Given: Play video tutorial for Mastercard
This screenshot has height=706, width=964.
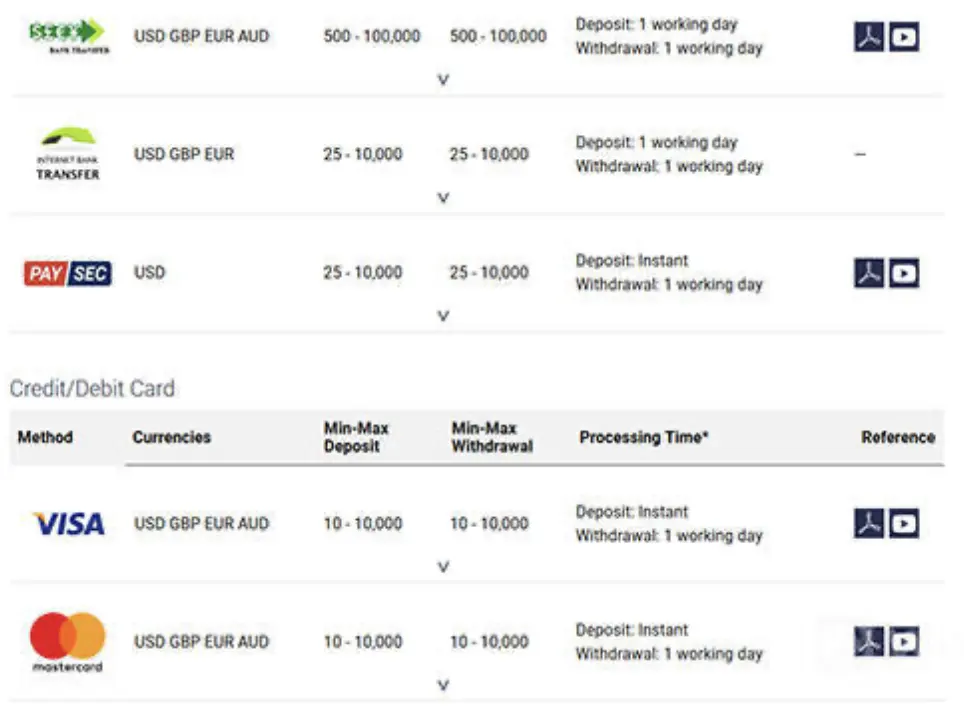Looking at the screenshot, I should coord(904,641).
